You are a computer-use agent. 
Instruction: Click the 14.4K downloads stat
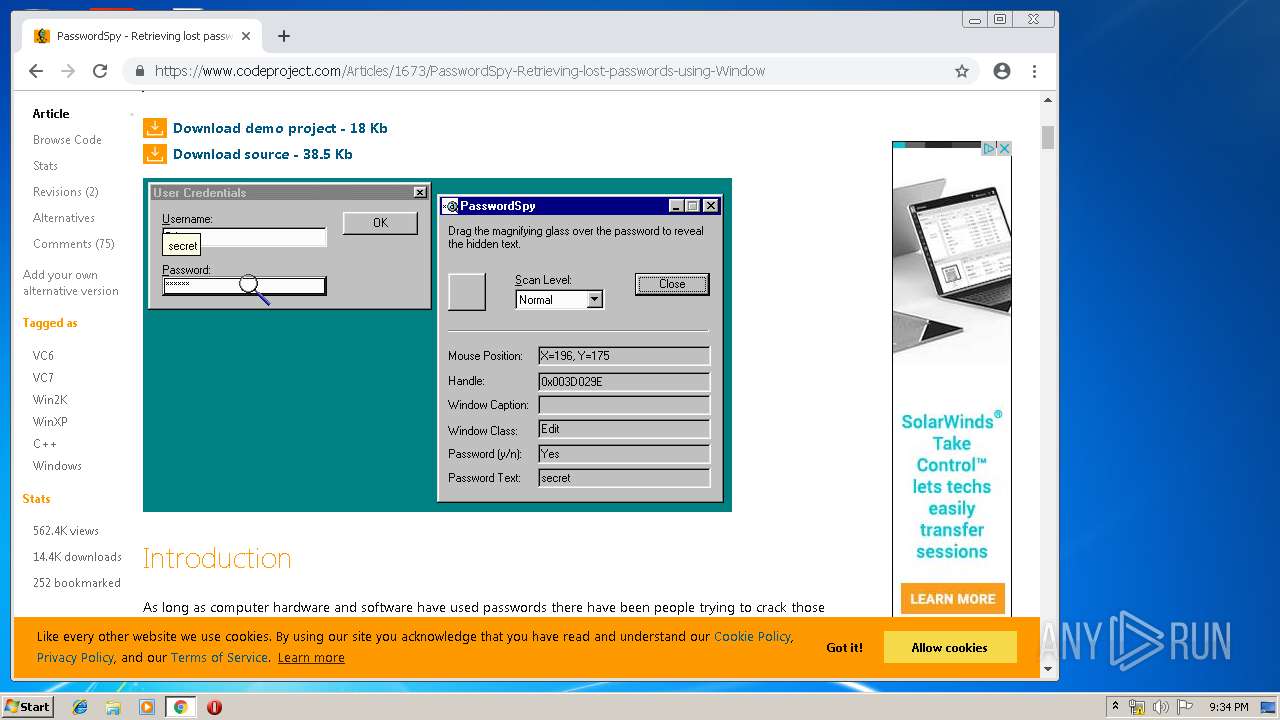click(77, 557)
